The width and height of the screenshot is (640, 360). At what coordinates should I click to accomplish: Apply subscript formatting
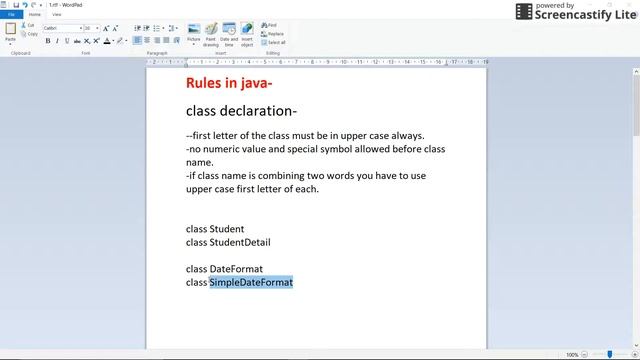click(x=87, y=41)
